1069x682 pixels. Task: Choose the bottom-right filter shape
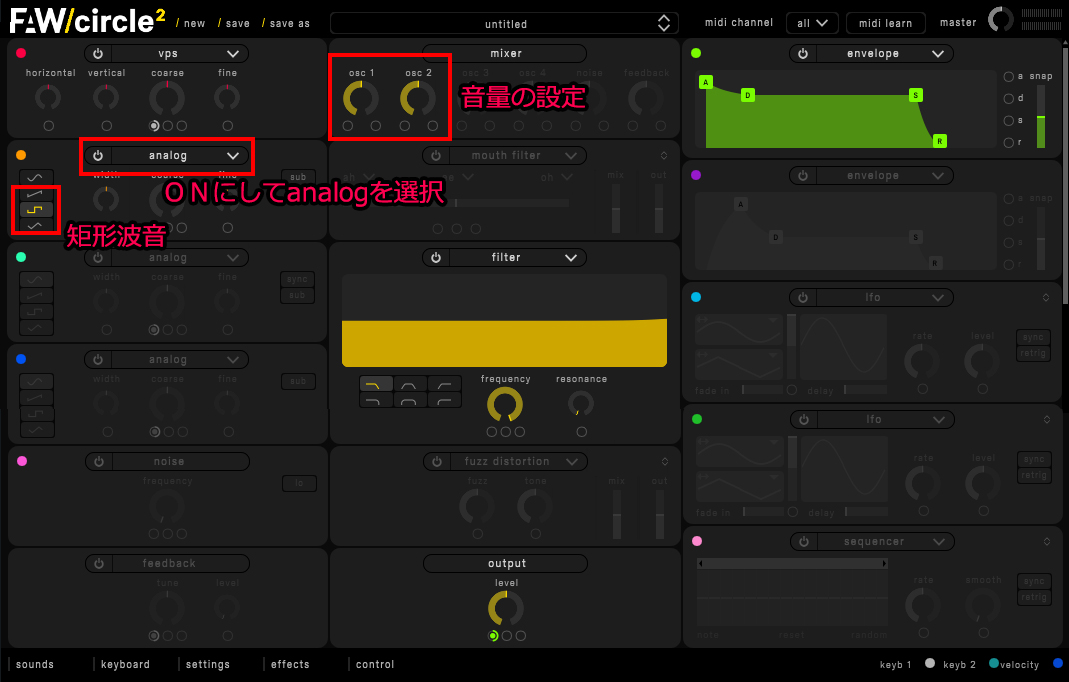tap(445, 400)
